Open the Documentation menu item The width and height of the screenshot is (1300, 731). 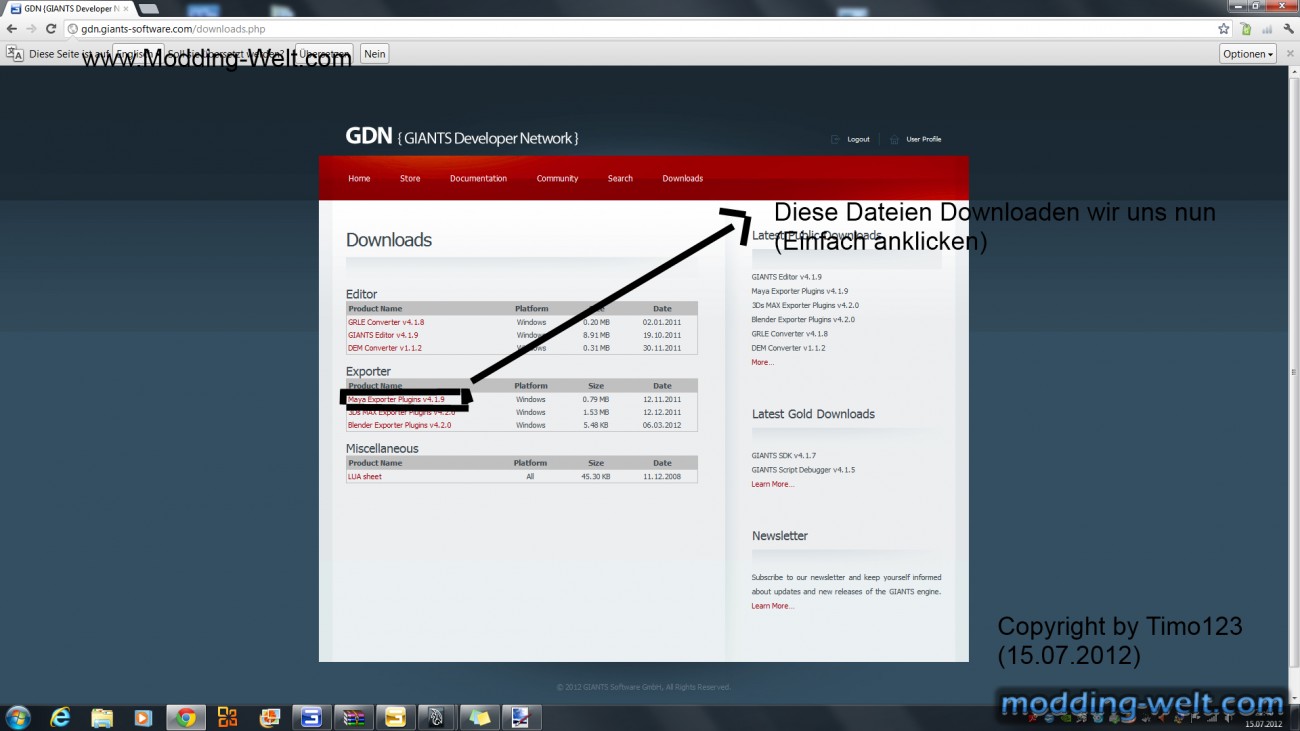pyautogui.click(x=478, y=178)
